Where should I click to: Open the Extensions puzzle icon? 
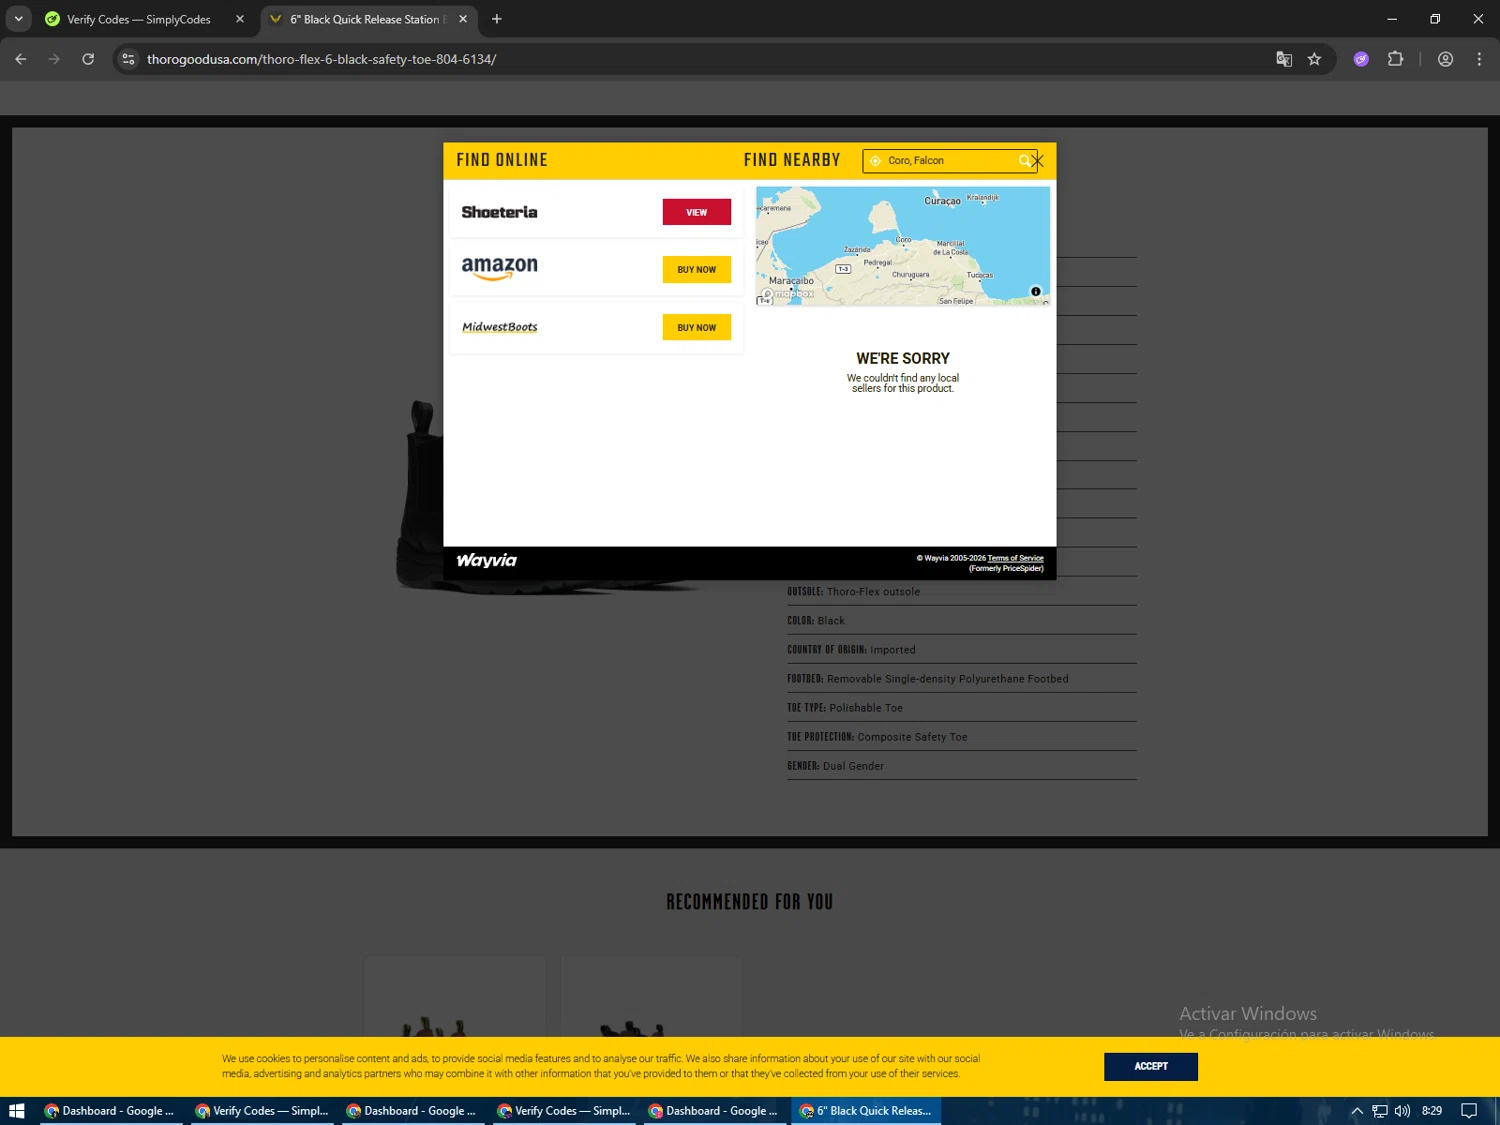1395,59
